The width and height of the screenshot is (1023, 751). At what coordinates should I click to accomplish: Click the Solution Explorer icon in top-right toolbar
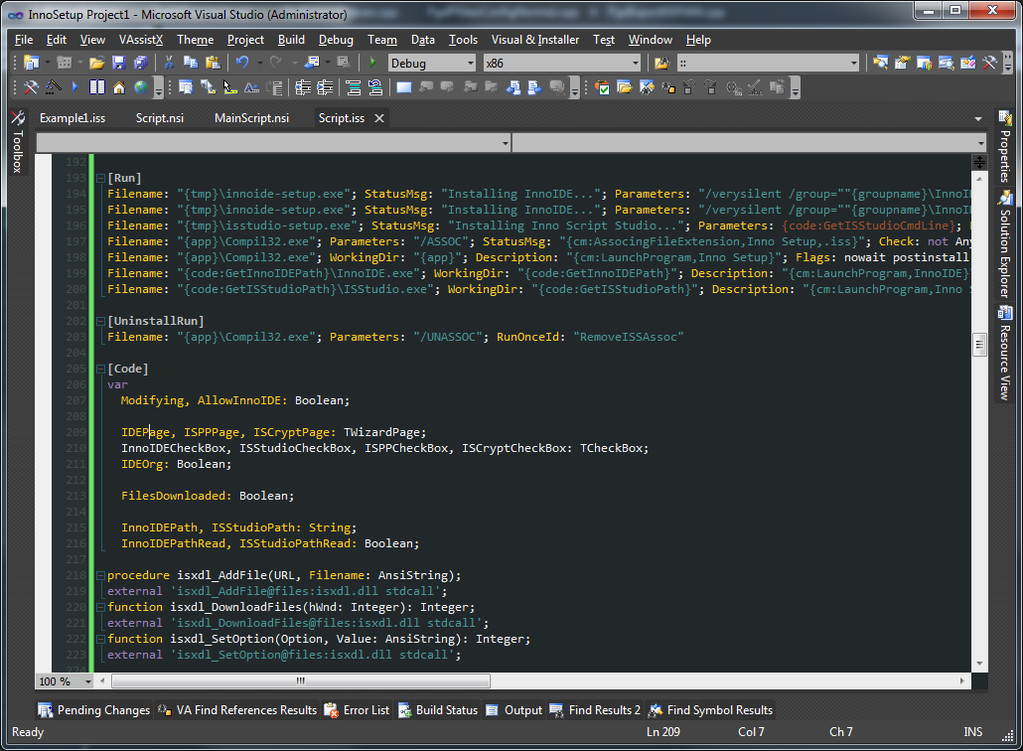pos(880,63)
